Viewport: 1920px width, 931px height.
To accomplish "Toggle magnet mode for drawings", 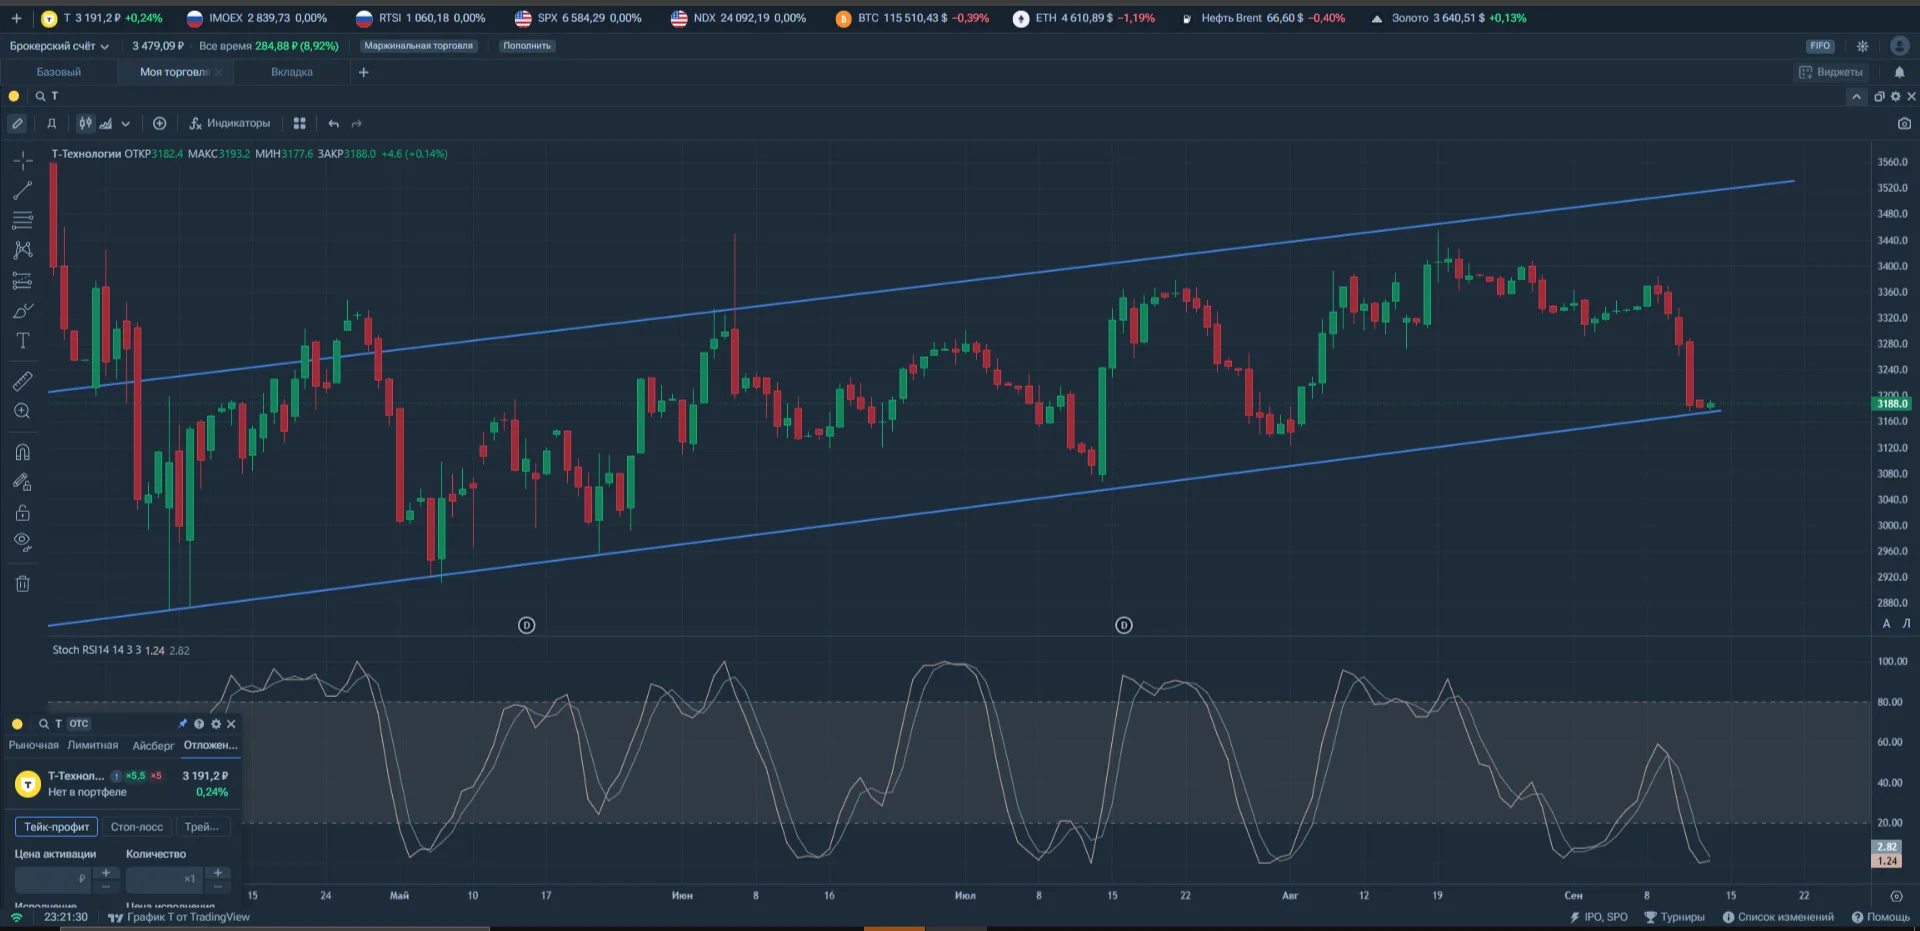I will tap(22, 452).
